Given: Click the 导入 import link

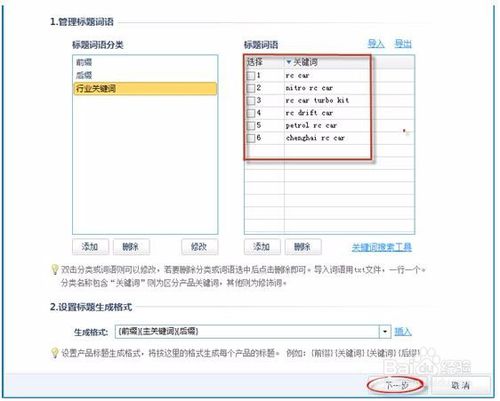Looking at the screenshot, I should coord(376,44).
